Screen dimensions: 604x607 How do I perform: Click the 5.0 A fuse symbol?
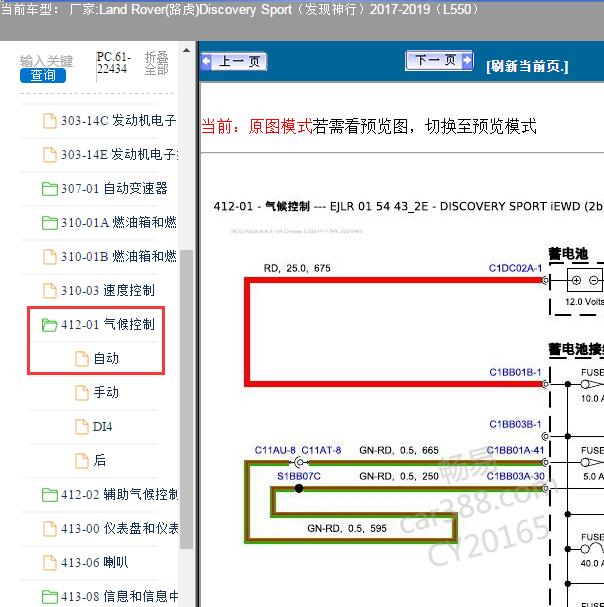click(x=592, y=462)
